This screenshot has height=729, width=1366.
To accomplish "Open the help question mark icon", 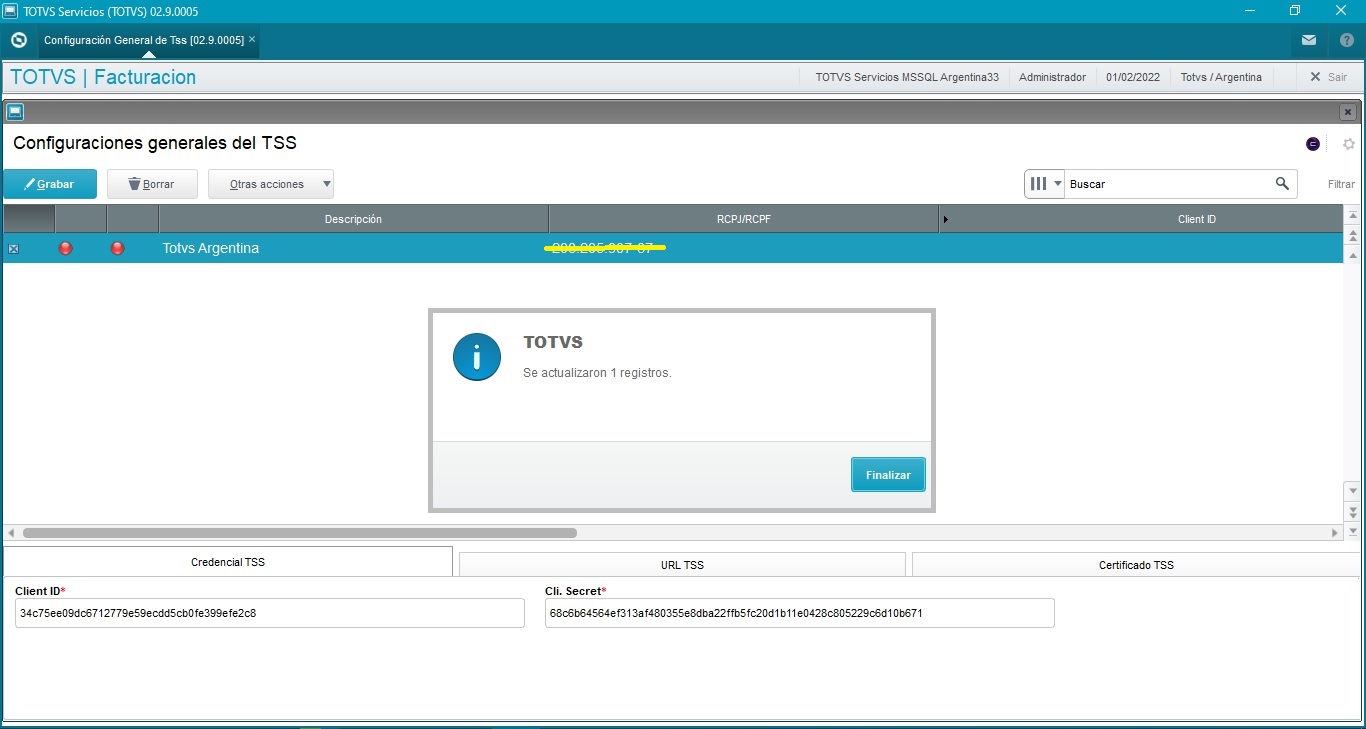I will click(1347, 40).
